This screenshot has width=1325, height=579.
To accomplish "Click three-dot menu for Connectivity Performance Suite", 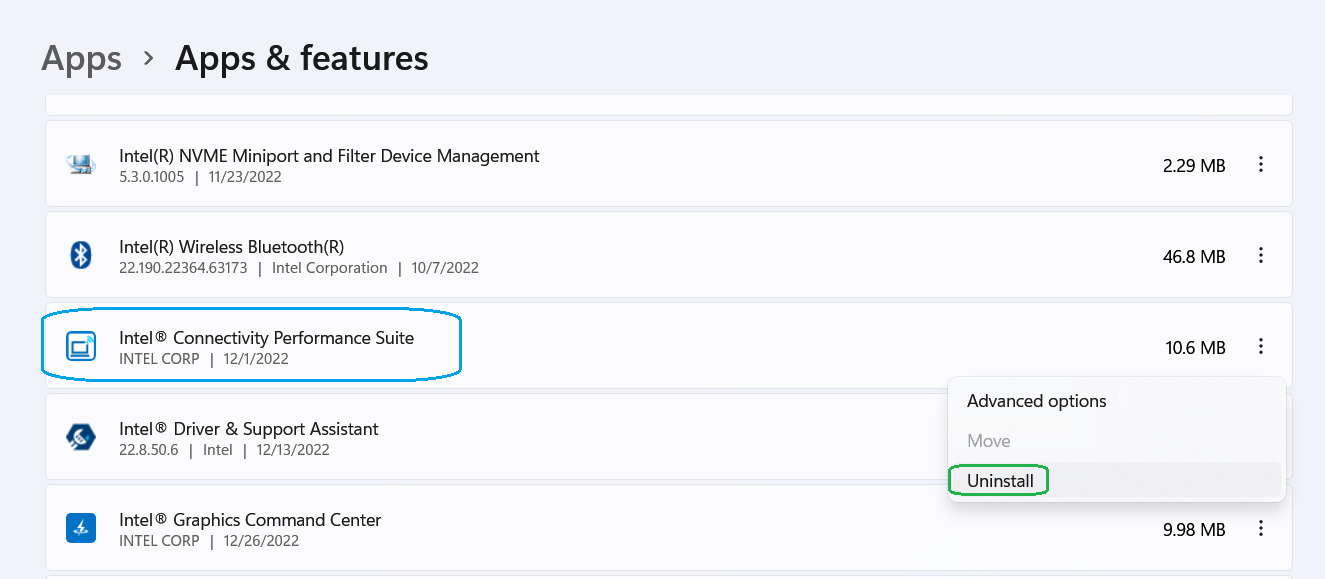I will pyautogui.click(x=1261, y=347).
